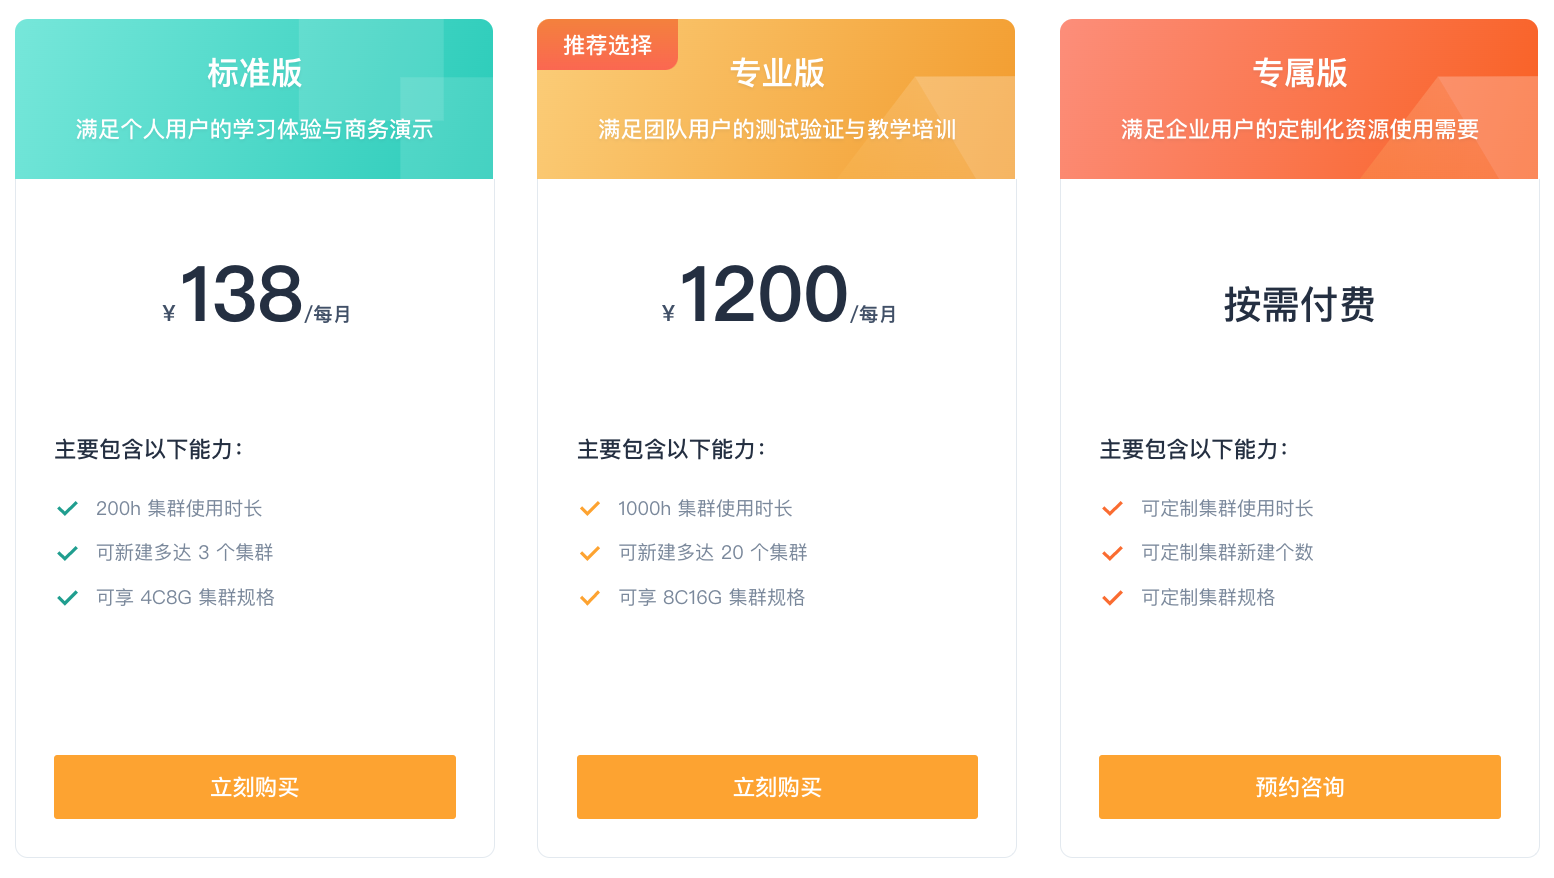Click the orange checkmark beside 可享 8C16G 集群规格
Image resolution: width=1554 pixels, height=878 pixels.
pyautogui.click(x=590, y=598)
